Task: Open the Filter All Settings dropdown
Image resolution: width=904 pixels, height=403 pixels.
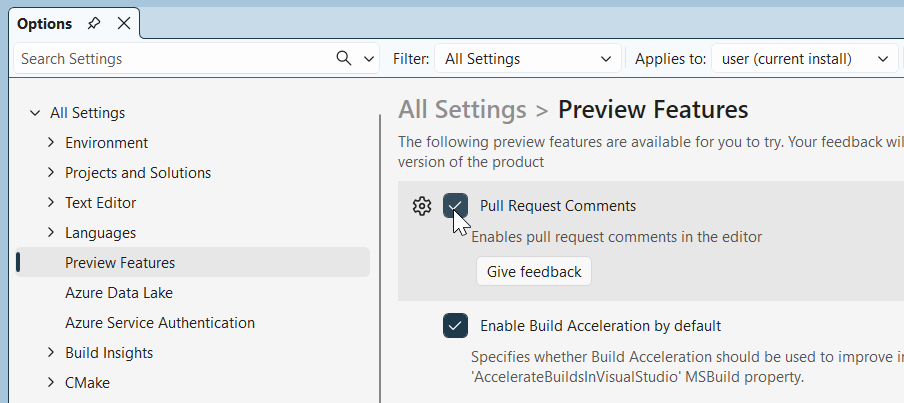Action: (x=527, y=59)
